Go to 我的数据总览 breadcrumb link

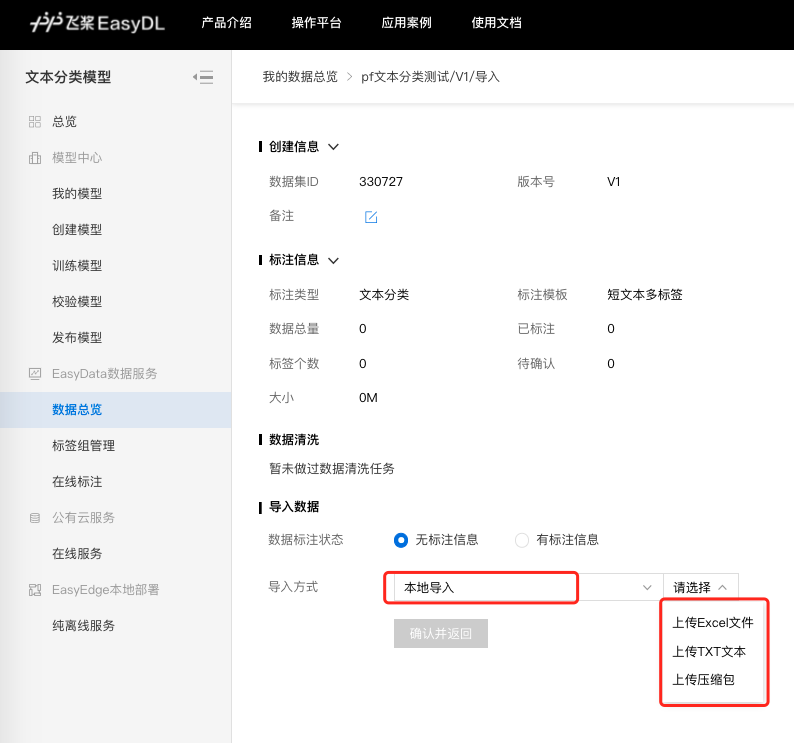pos(300,77)
